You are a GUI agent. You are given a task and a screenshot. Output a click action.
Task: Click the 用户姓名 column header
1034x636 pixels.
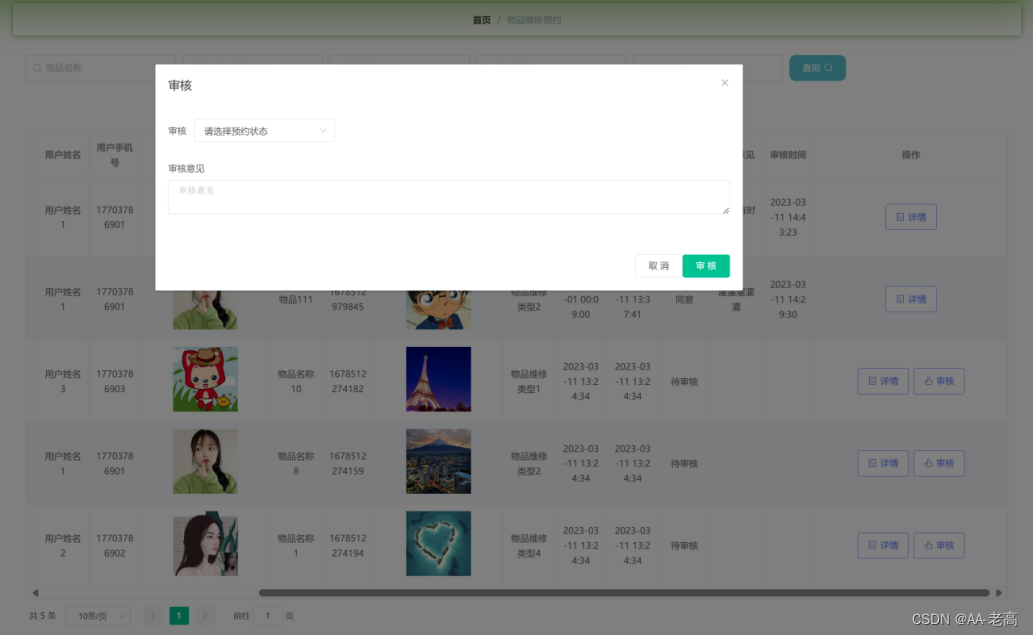(63, 155)
